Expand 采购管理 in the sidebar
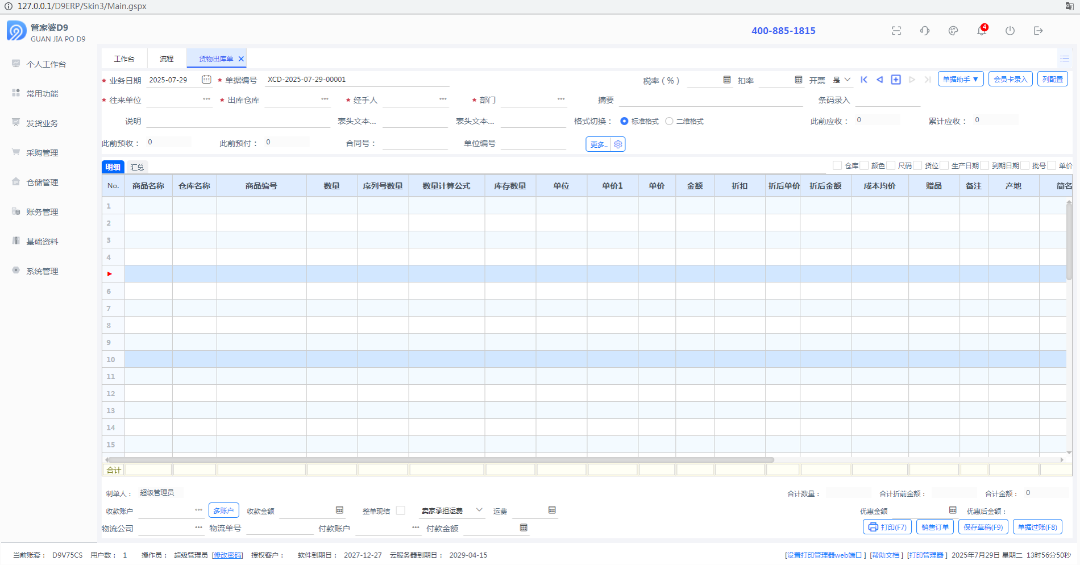The height and width of the screenshot is (565, 1080). click(x=42, y=153)
